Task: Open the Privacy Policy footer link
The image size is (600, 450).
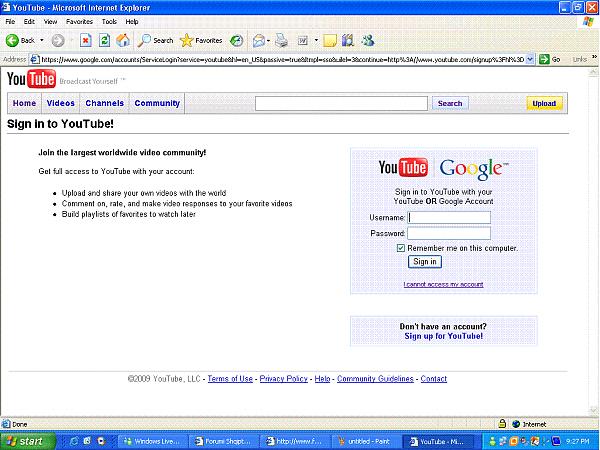Action: pos(284,379)
